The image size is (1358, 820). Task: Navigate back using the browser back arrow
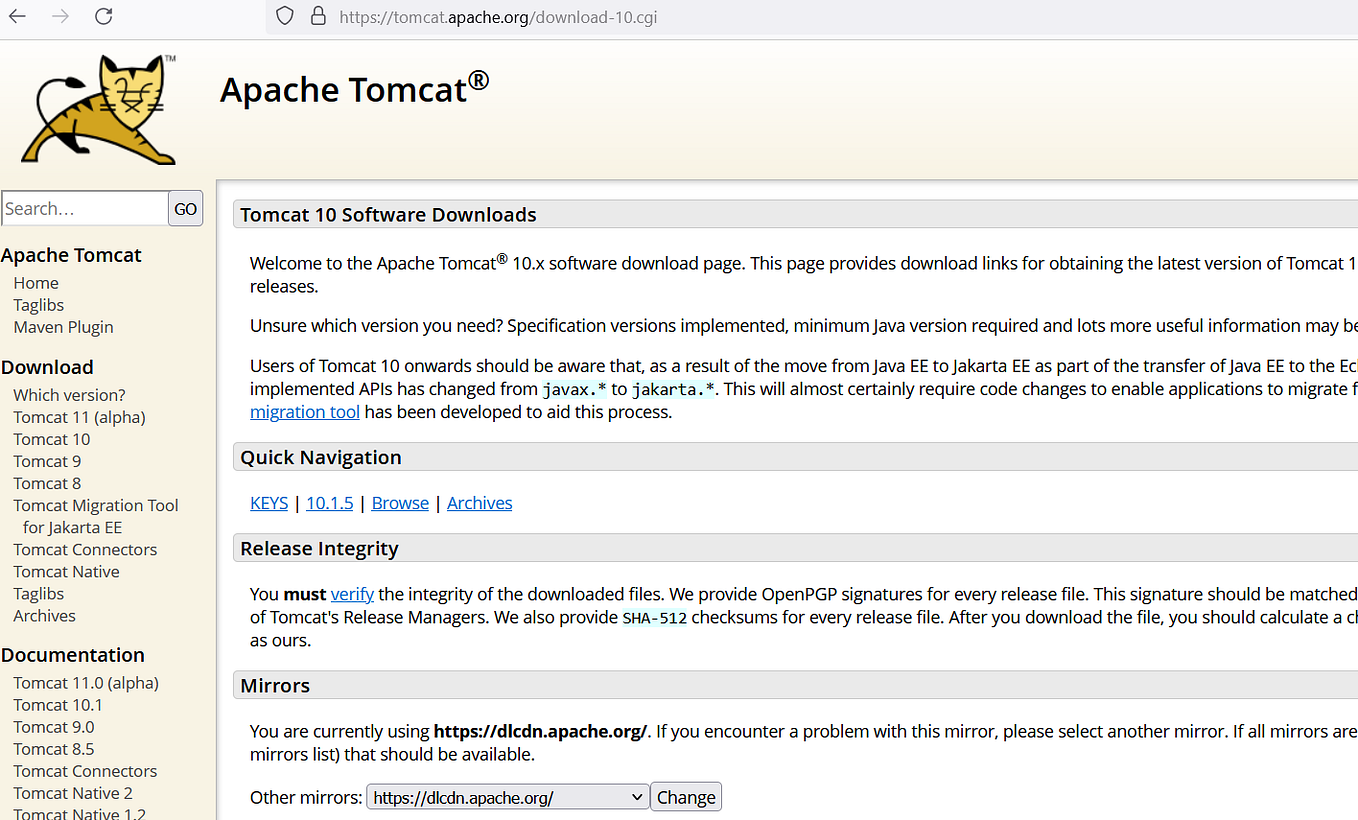pos(16,16)
